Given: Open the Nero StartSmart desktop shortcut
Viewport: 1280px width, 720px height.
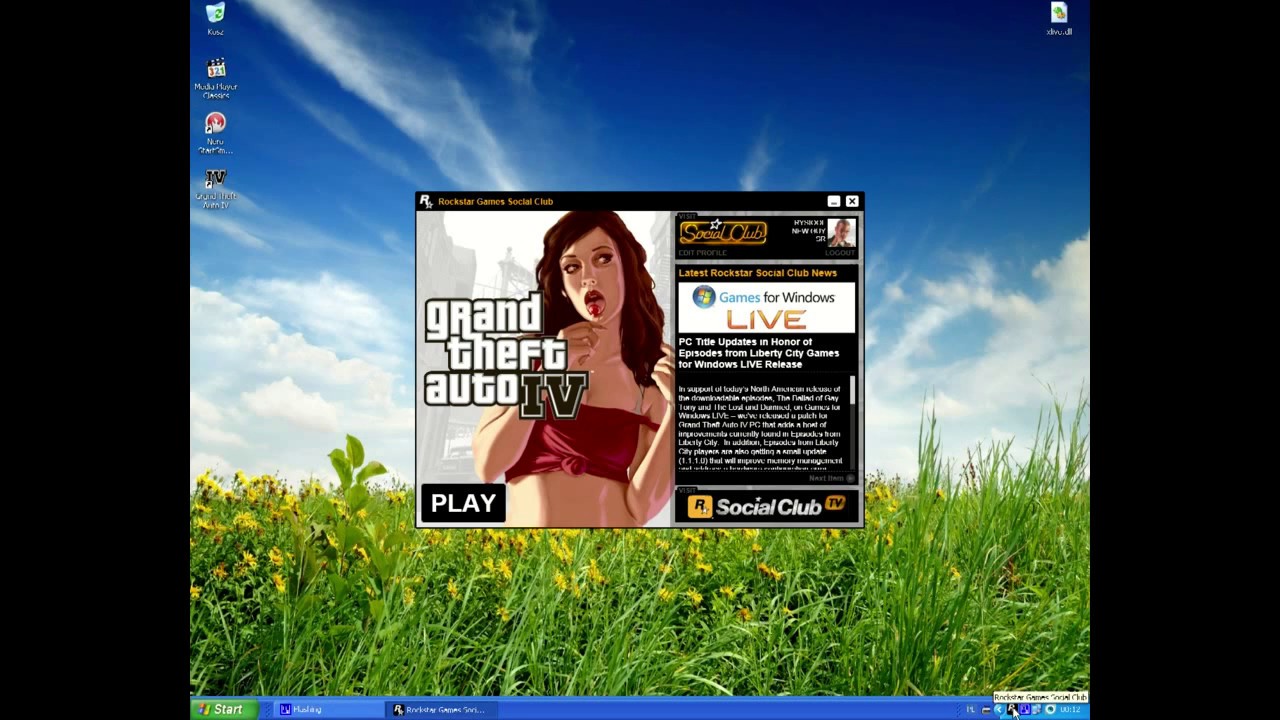Looking at the screenshot, I should [x=215, y=133].
